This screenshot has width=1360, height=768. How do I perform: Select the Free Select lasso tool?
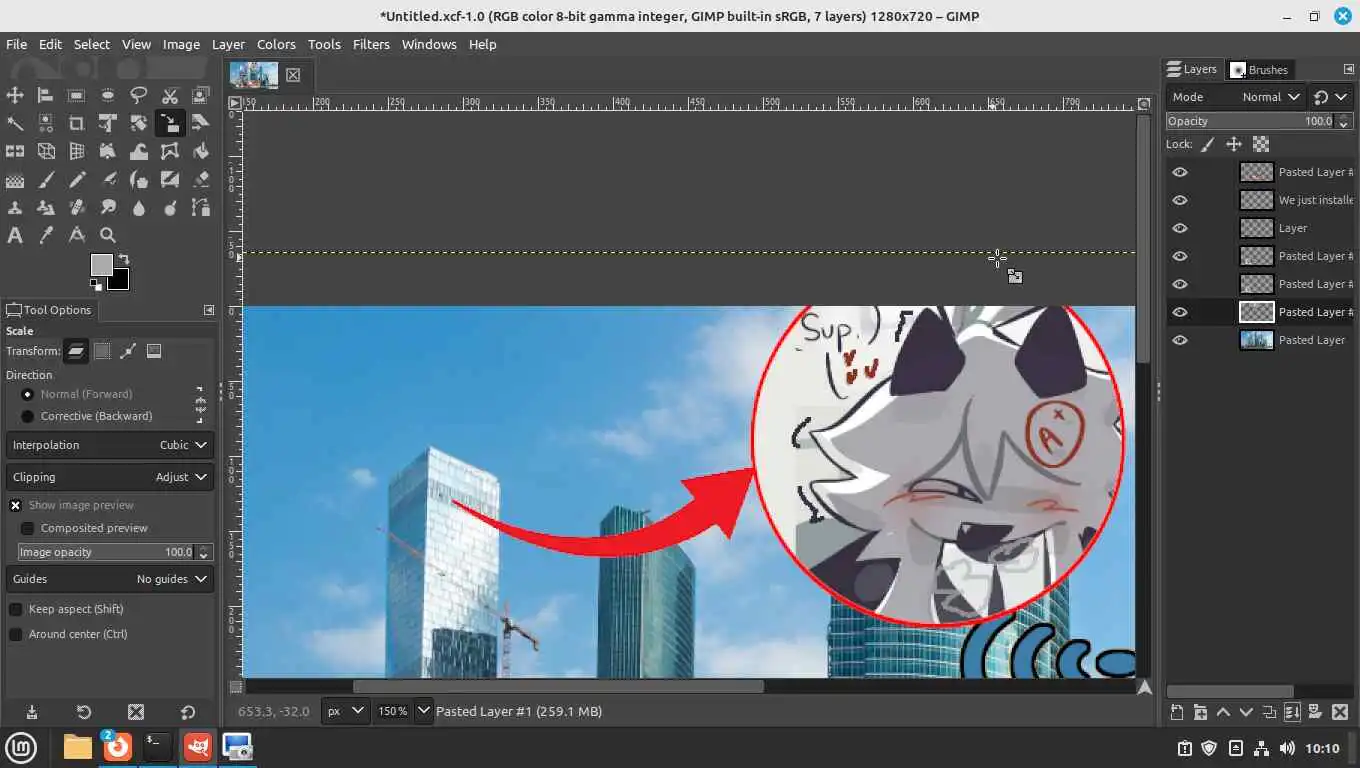point(139,95)
